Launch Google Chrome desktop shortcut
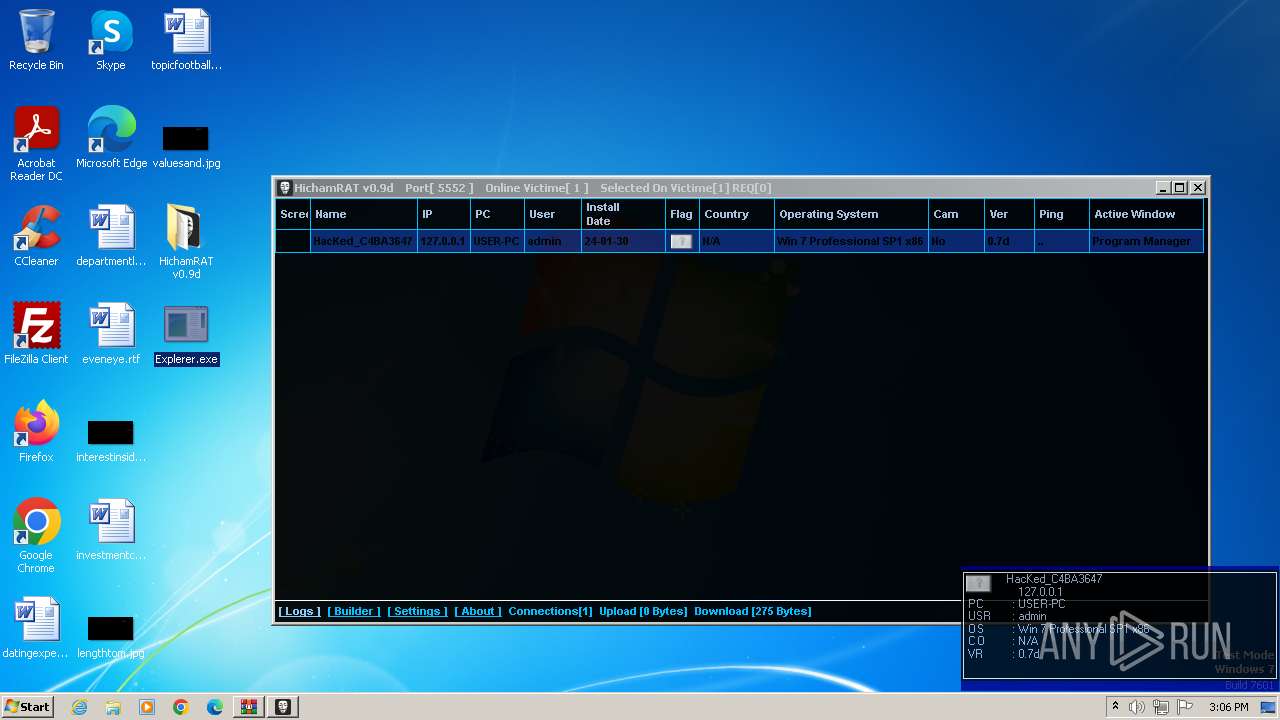The image size is (1280, 720). [x=36, y=537]
